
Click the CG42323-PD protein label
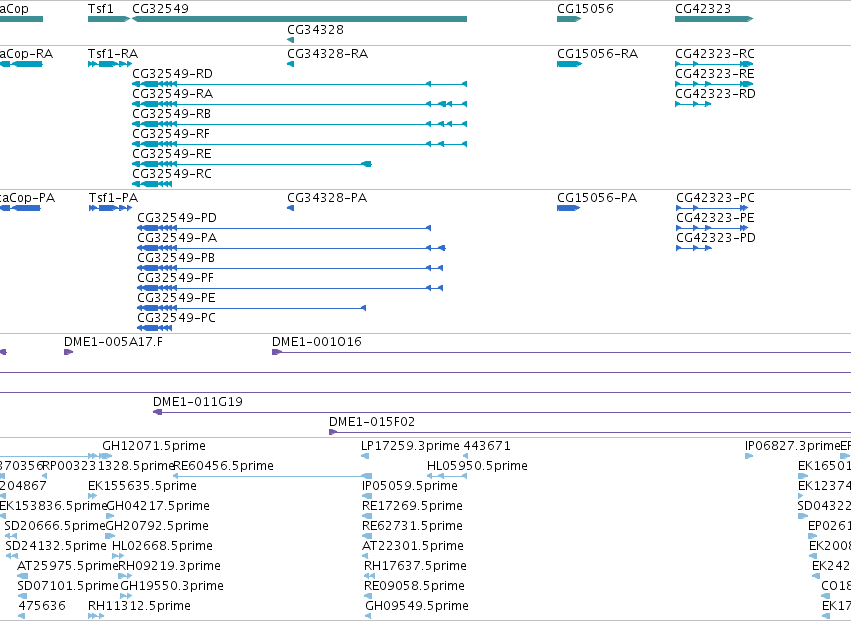tap(716, 238)
